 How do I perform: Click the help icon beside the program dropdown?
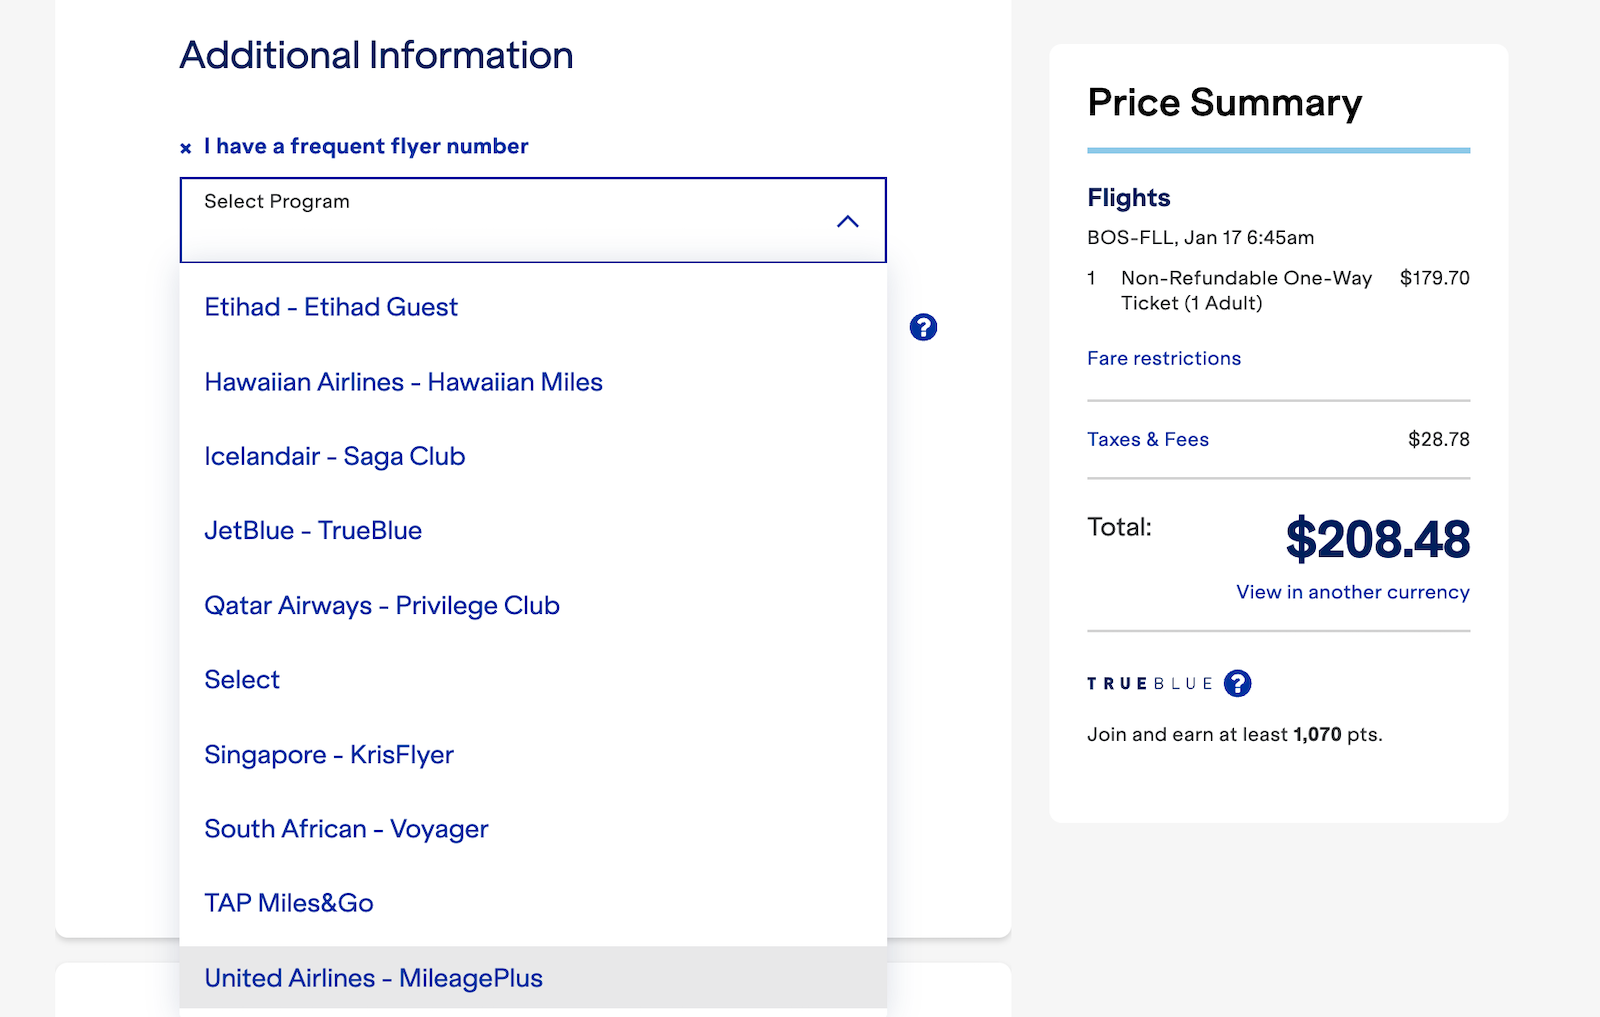pos(923,327)
